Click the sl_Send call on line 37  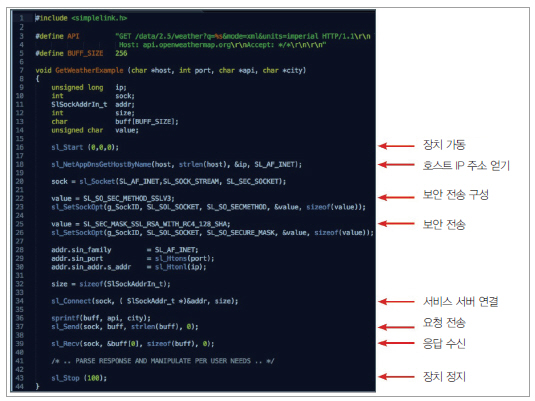pos(66,327)
